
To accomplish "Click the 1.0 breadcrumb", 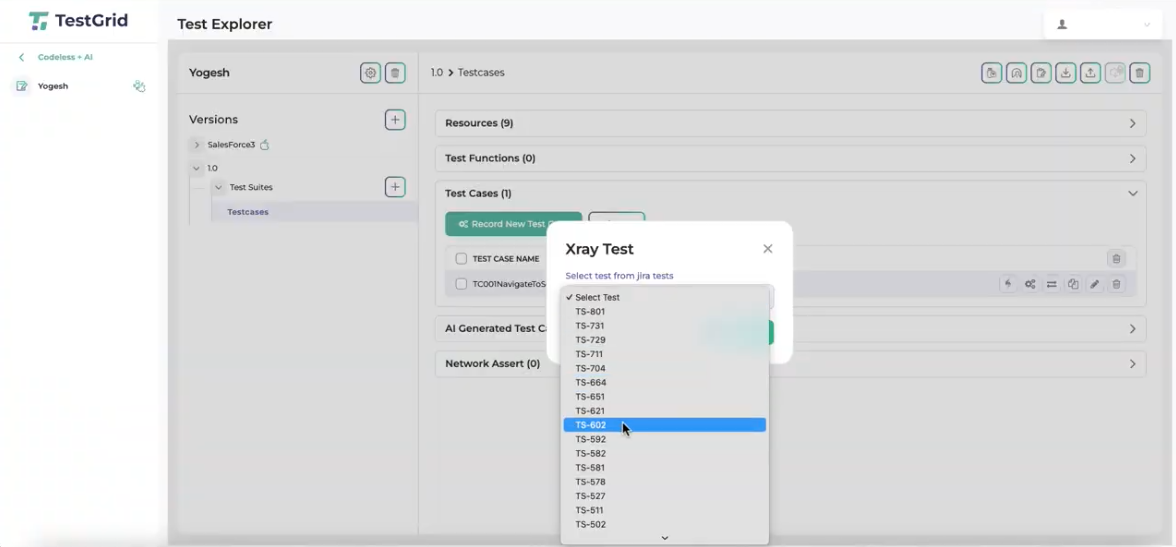I will click(x=436, y=73).
